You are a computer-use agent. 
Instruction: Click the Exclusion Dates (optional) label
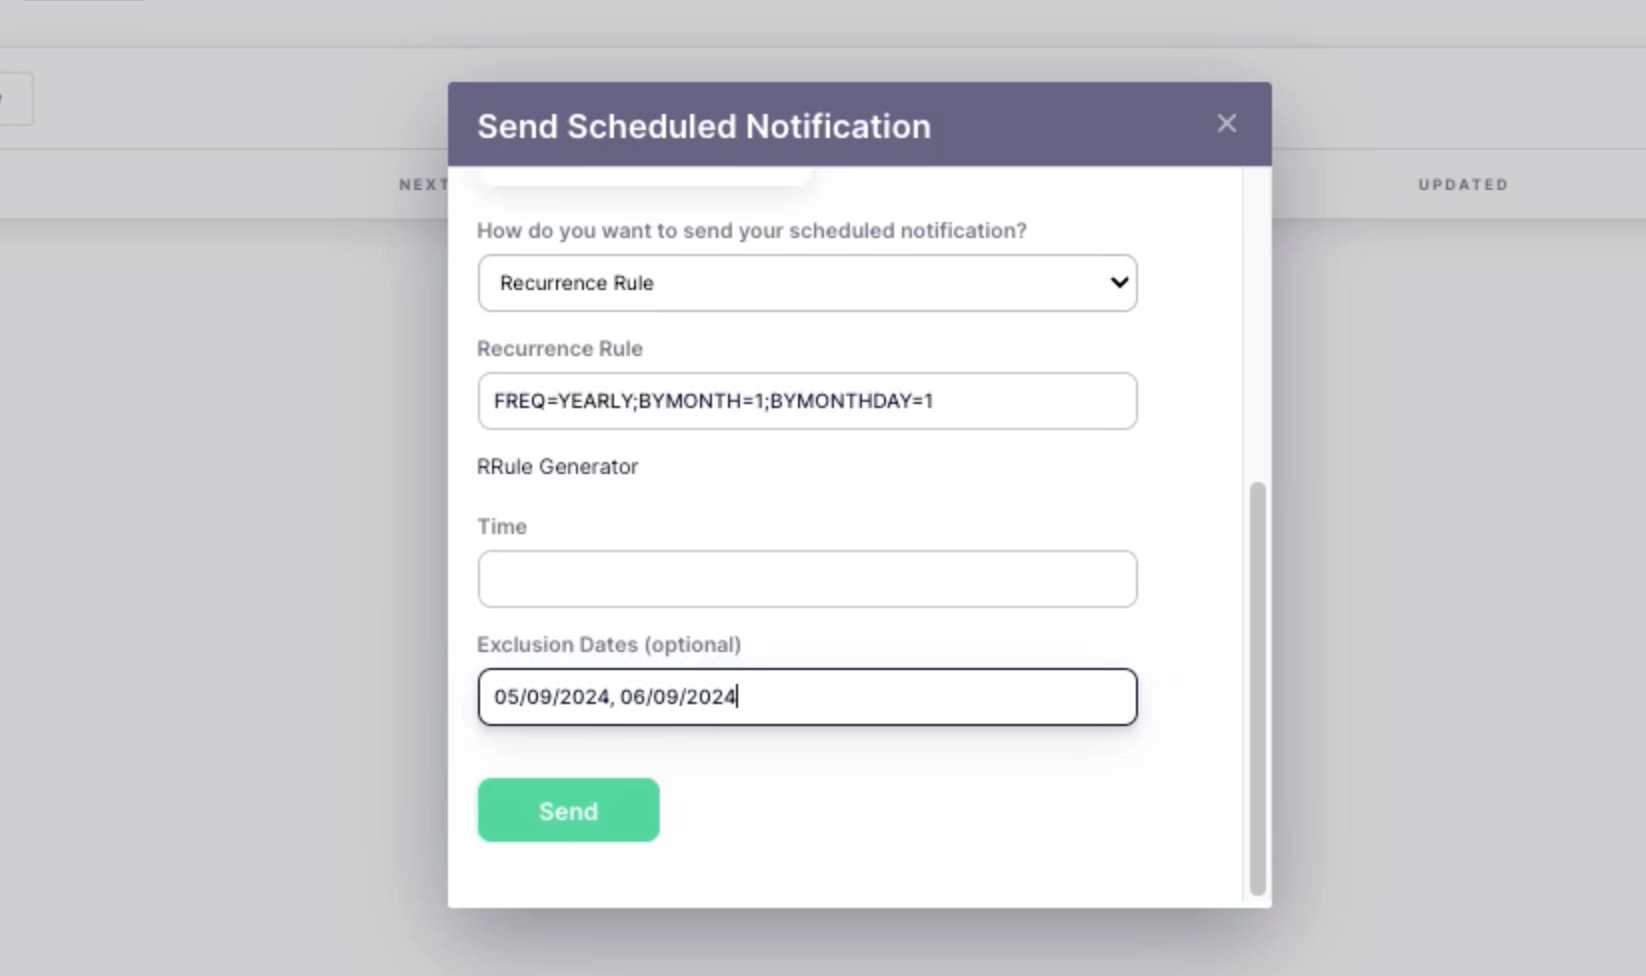point(608,645)
